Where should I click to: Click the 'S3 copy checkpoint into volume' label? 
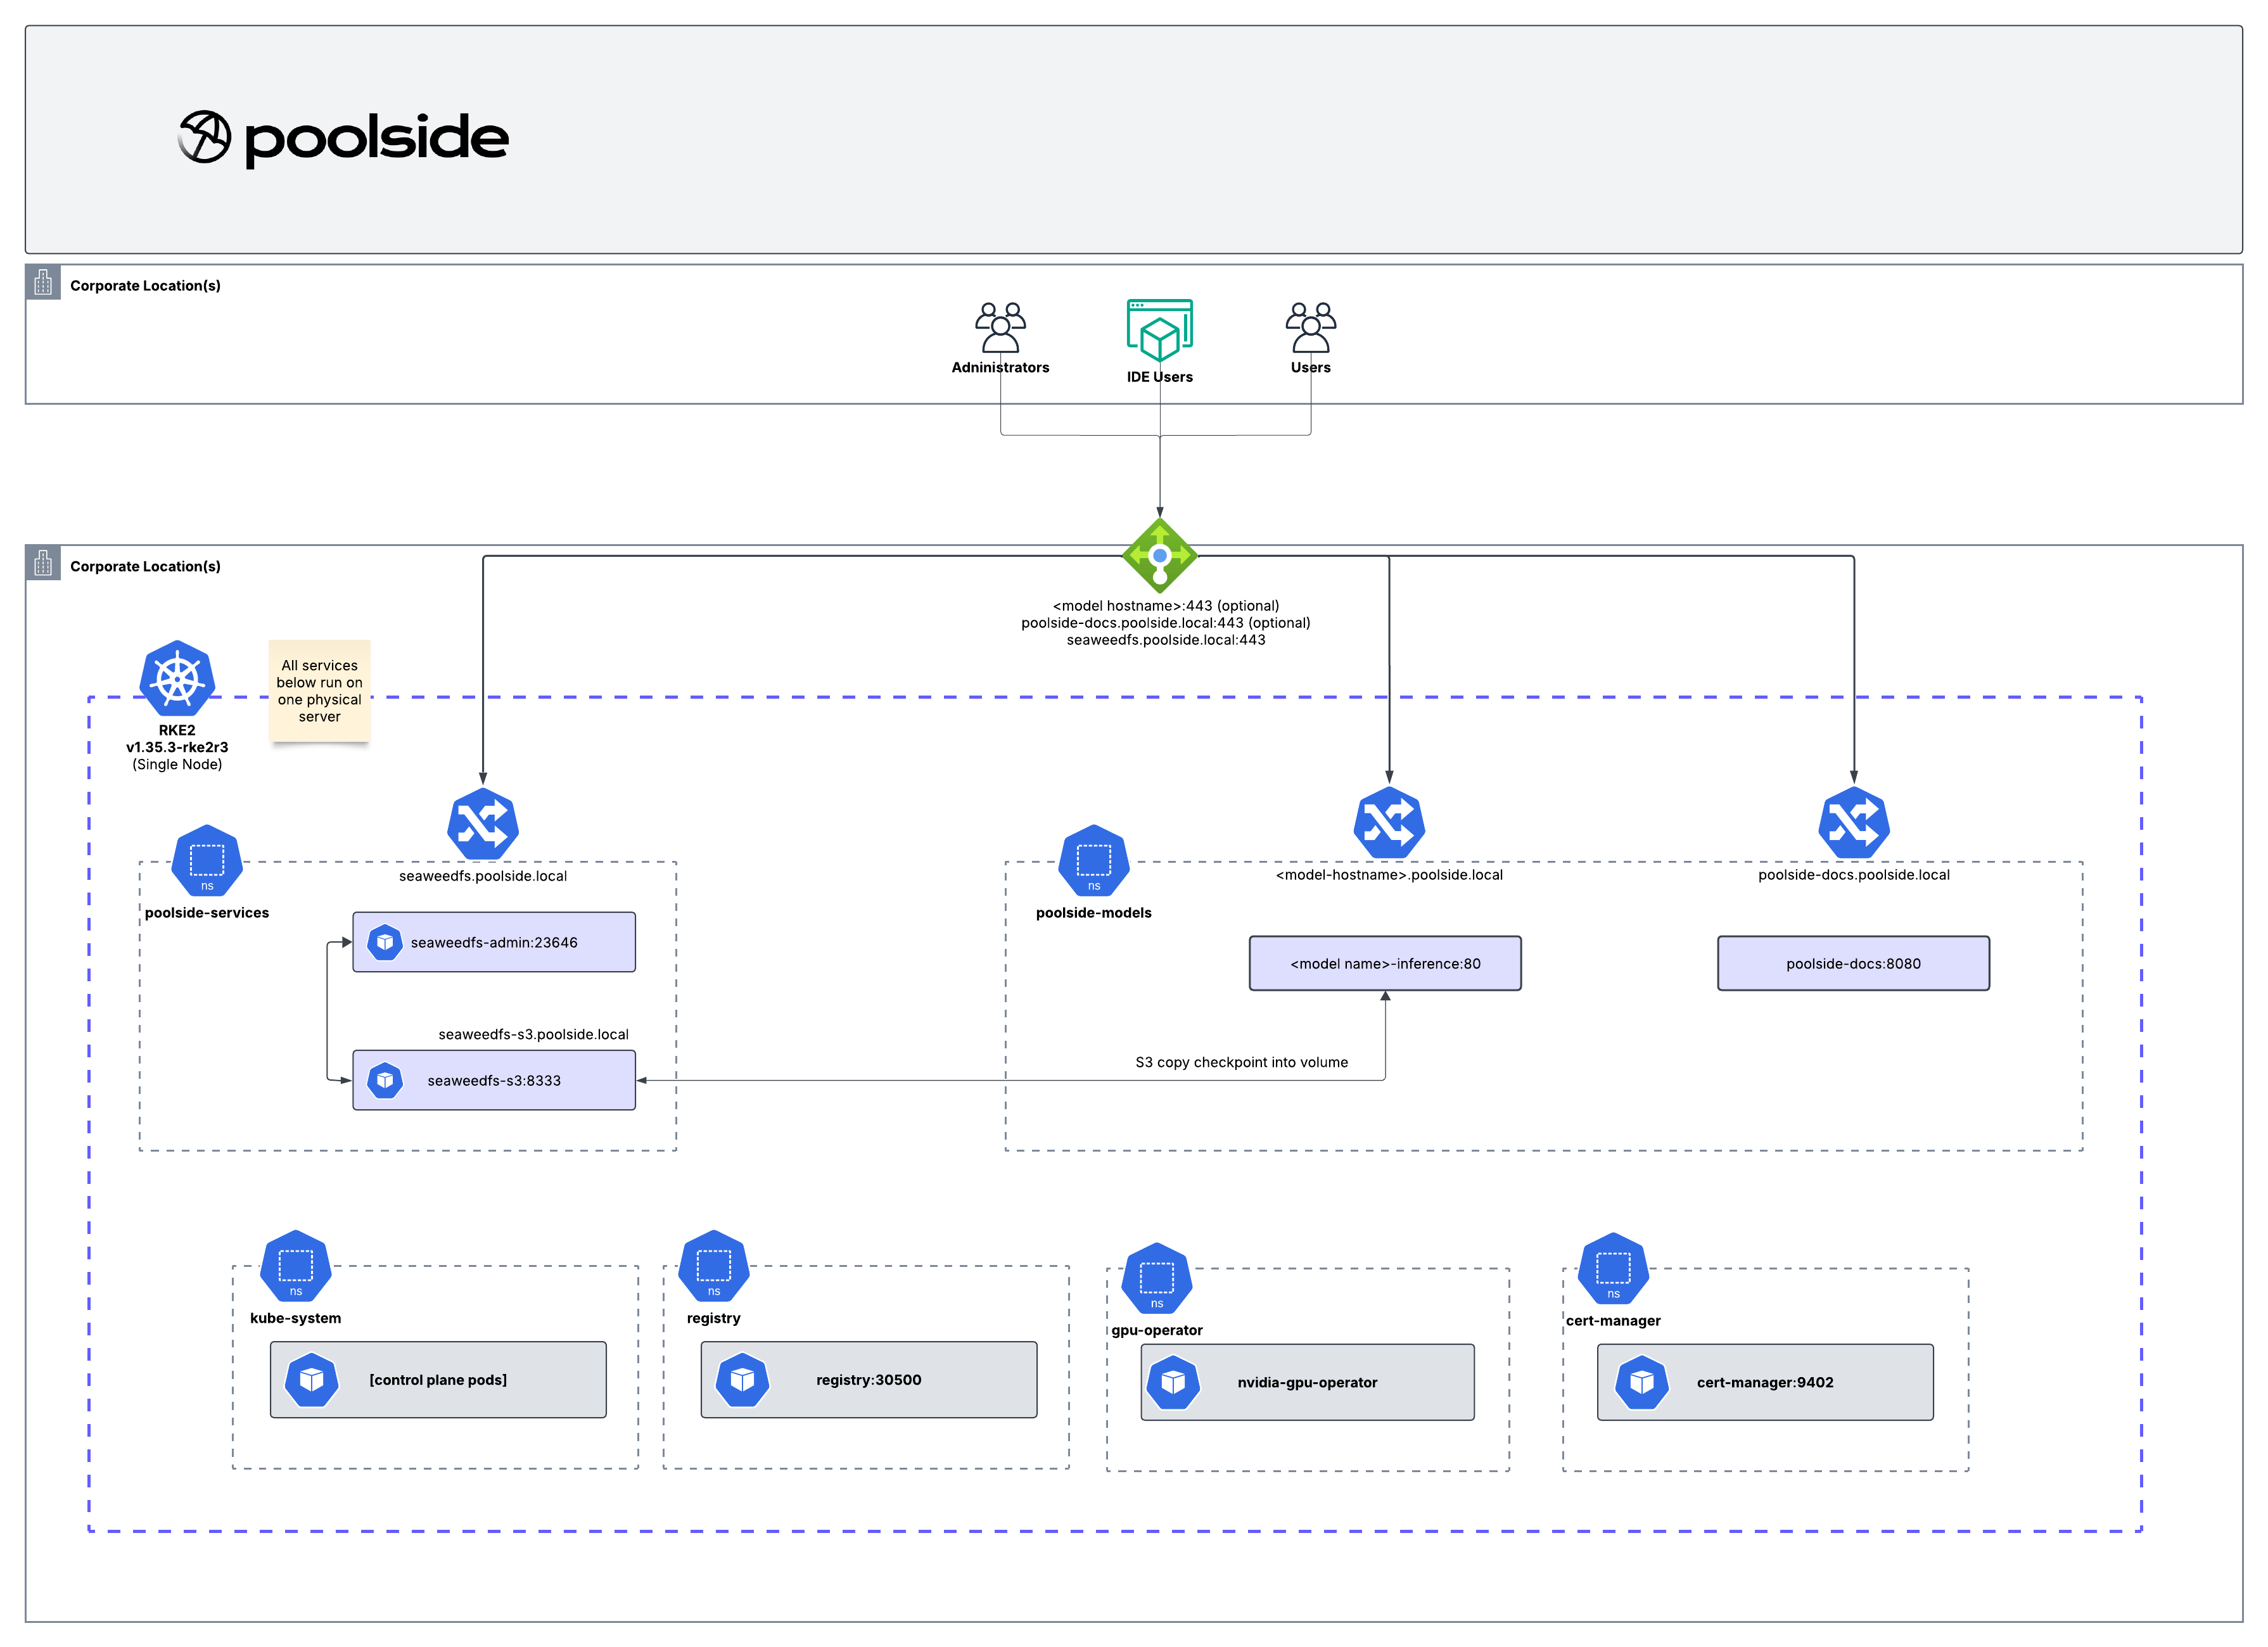[1242, 1062]
